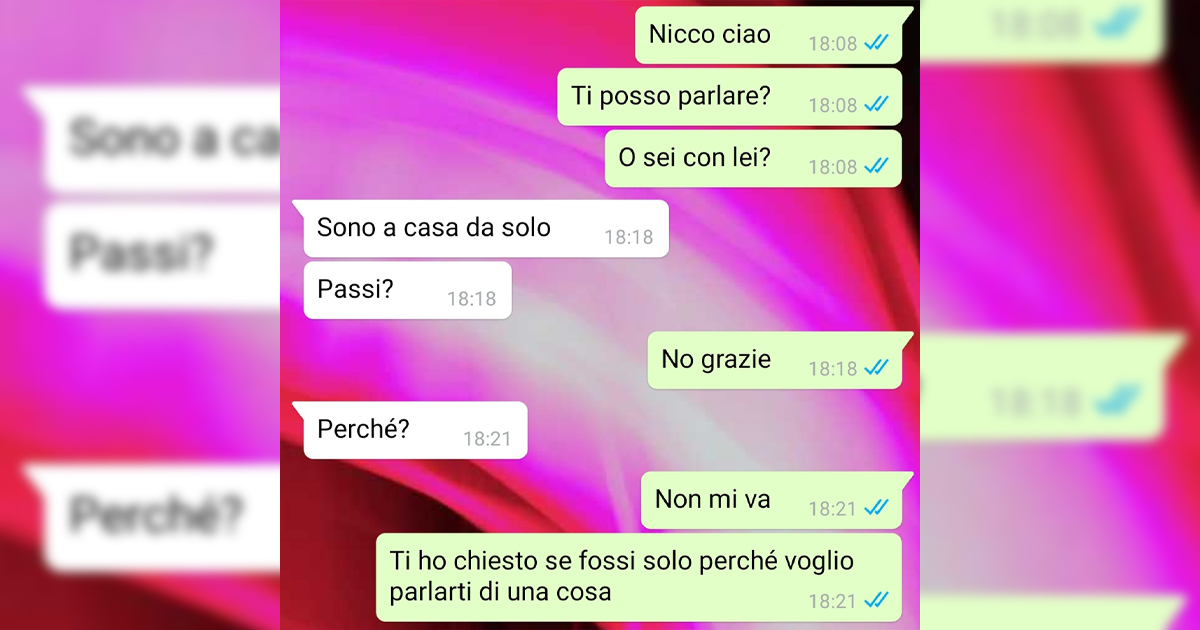Tap the blue ticks on "Non mi va"
Image resolution: width=1200 pixels, height=630 pixels.
click(x=876, y=509)
